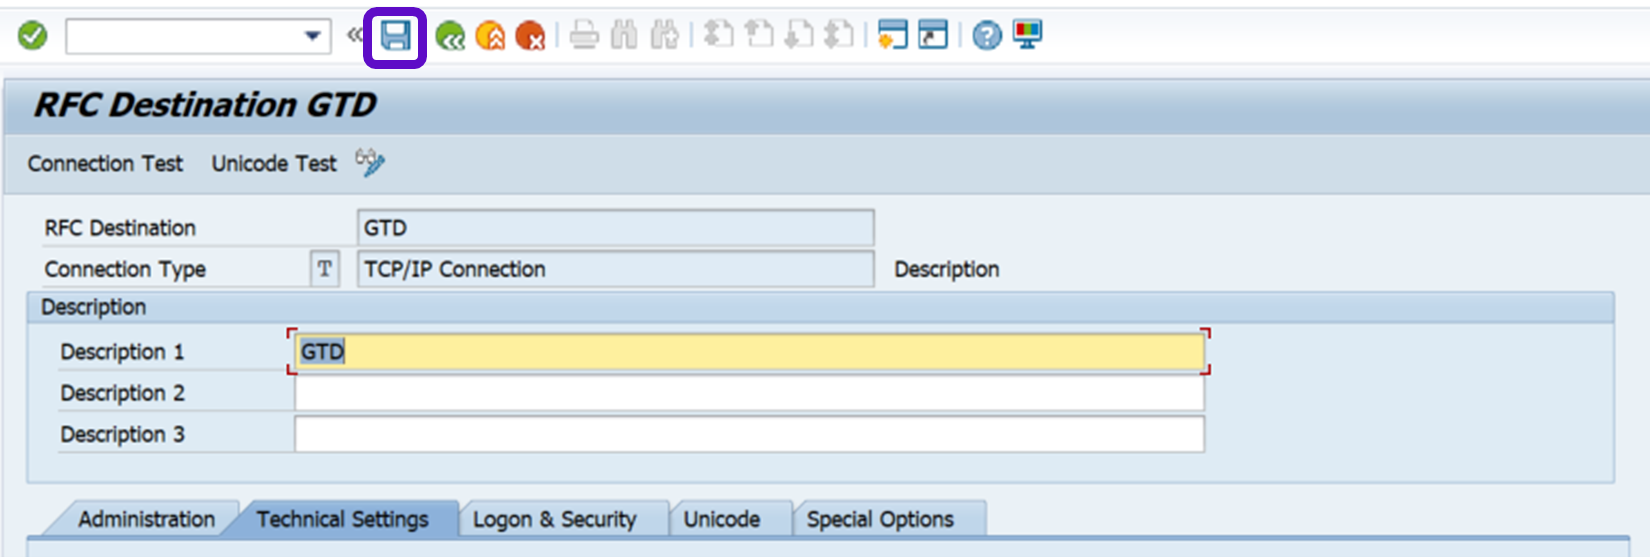Open the Logon & Security tab
The height and width of the screenshot is (557, 1650).
[554, 520]
